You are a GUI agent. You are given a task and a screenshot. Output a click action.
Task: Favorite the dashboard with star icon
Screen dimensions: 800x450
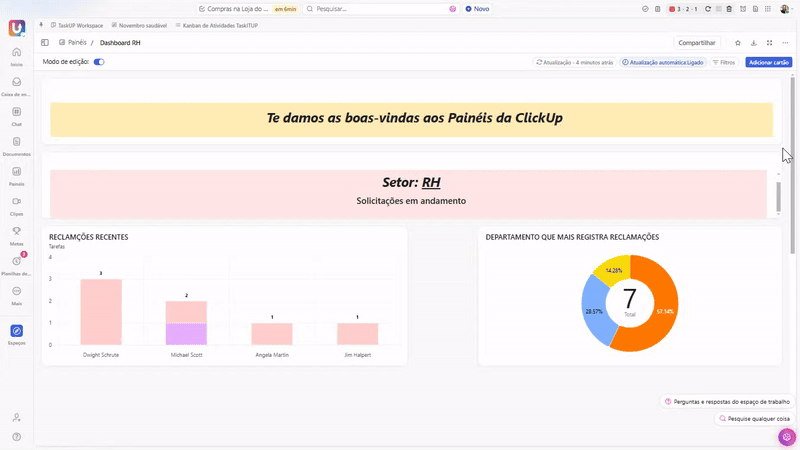(738, 43)
